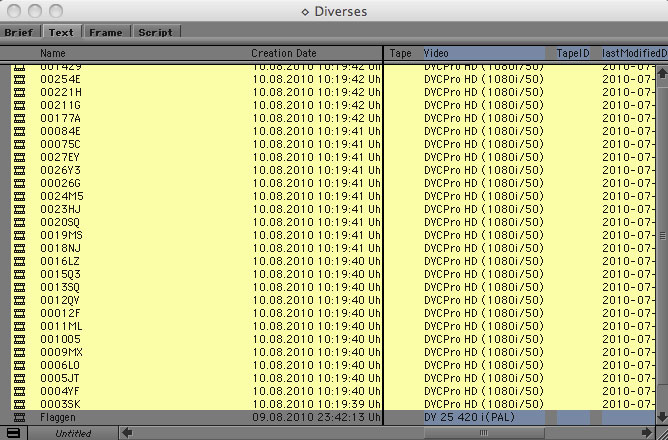
Task: Switch to the Frame tab
Action: point(105,32)
